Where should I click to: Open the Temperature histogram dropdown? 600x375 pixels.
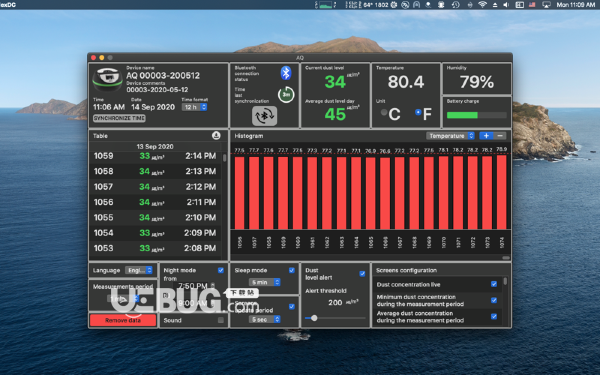(450, 136)
